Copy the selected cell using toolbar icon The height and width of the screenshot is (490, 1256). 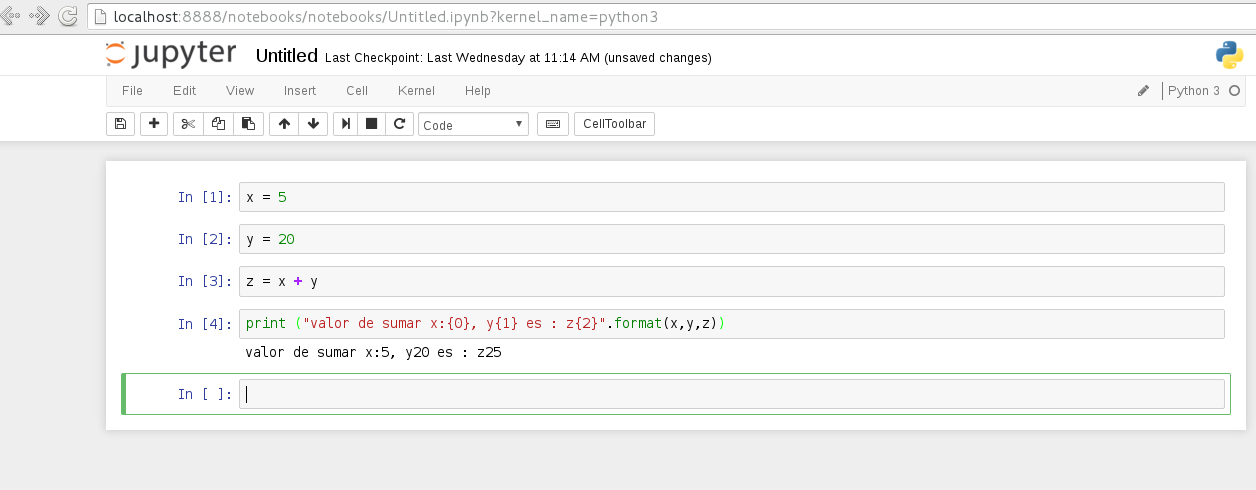click(x=218, y=124)
